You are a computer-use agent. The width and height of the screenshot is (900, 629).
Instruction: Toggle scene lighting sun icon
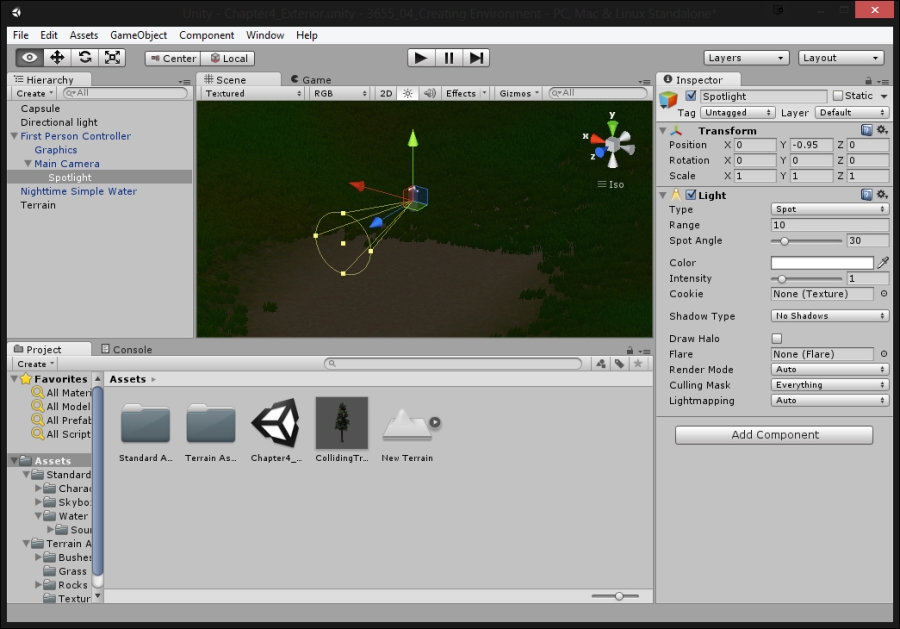408,94
